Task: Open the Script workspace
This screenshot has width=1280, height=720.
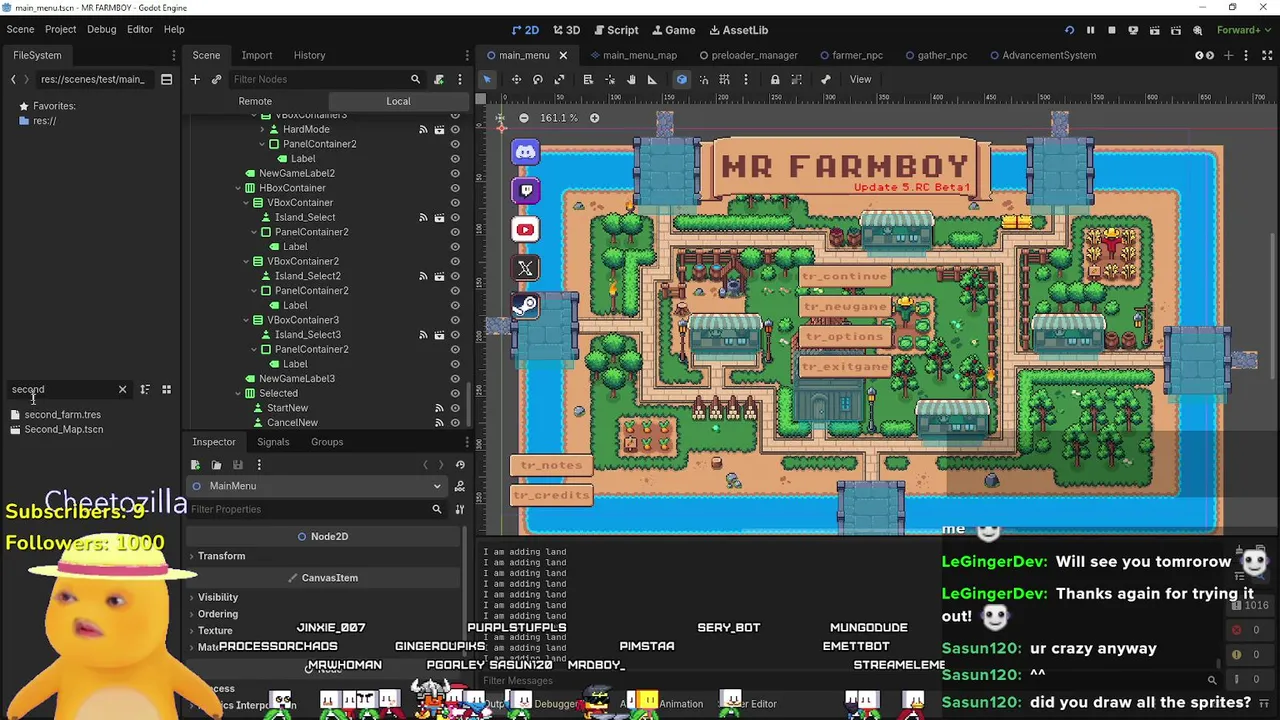Action: pos(615,30)
